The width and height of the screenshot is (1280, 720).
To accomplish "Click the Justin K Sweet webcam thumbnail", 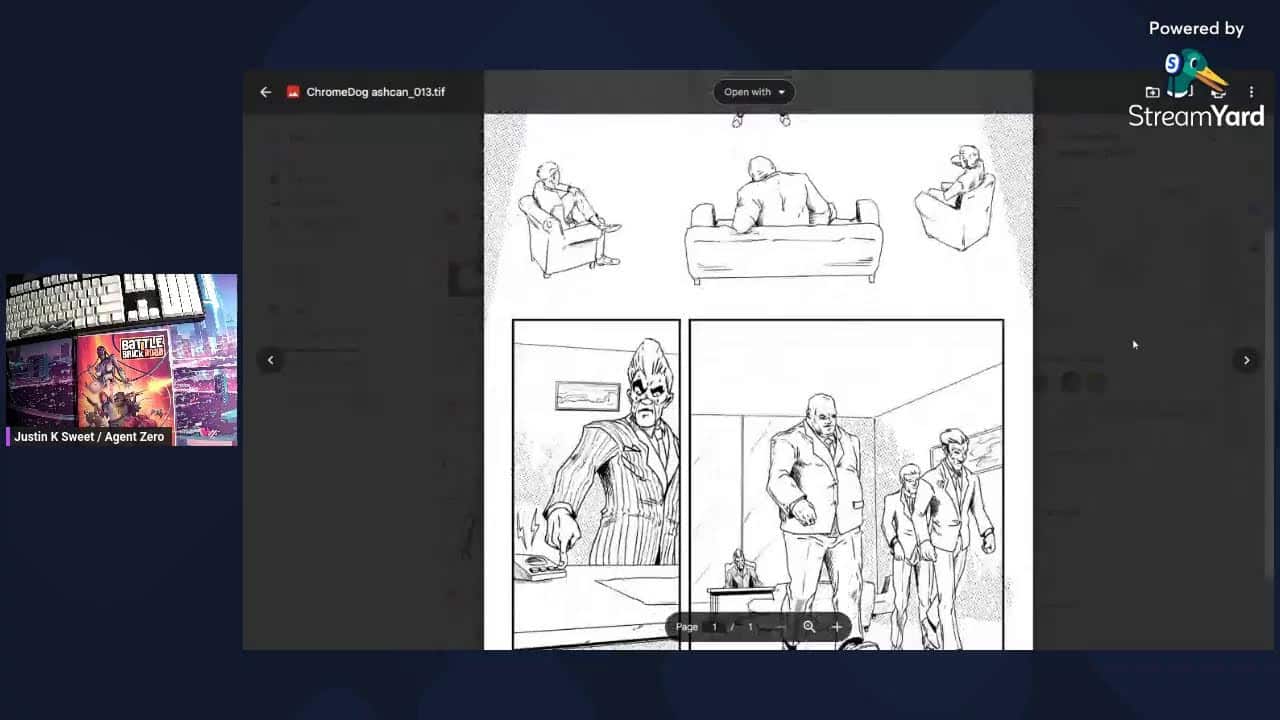I will 121,350.
